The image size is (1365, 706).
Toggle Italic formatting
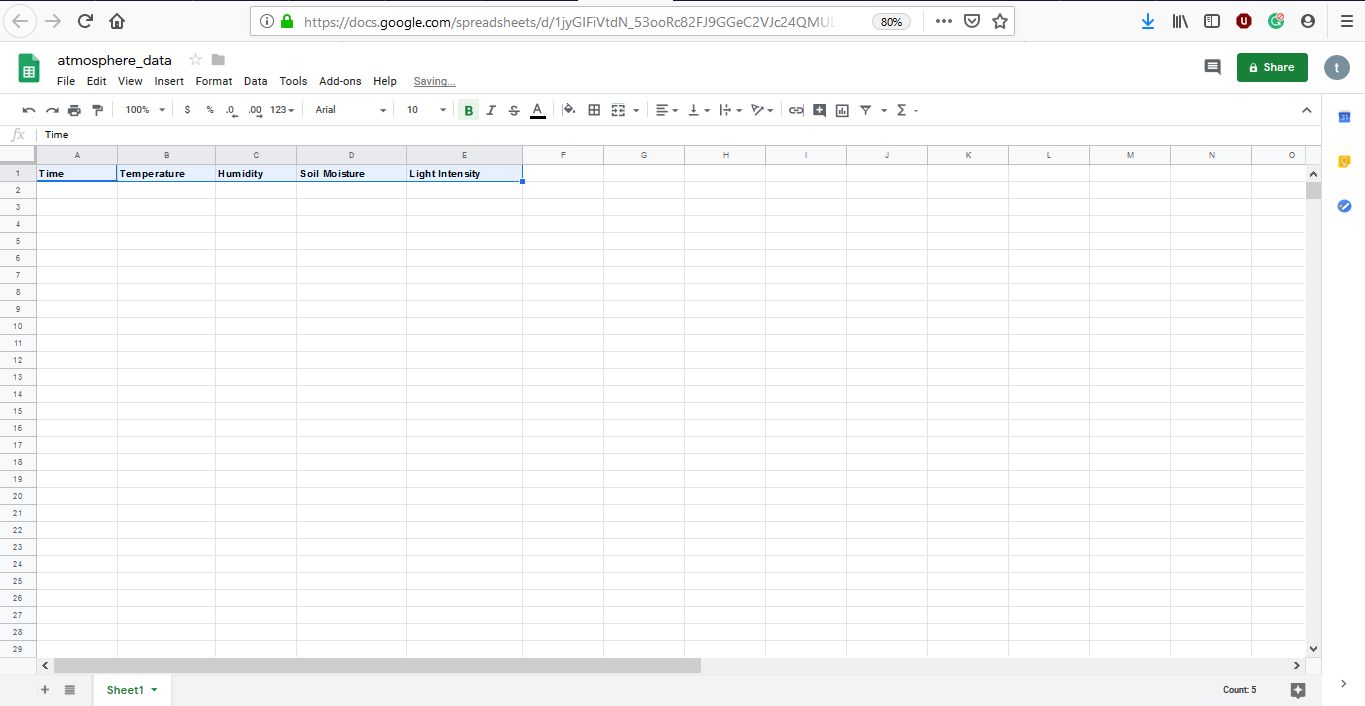click(x=491, y=110)
